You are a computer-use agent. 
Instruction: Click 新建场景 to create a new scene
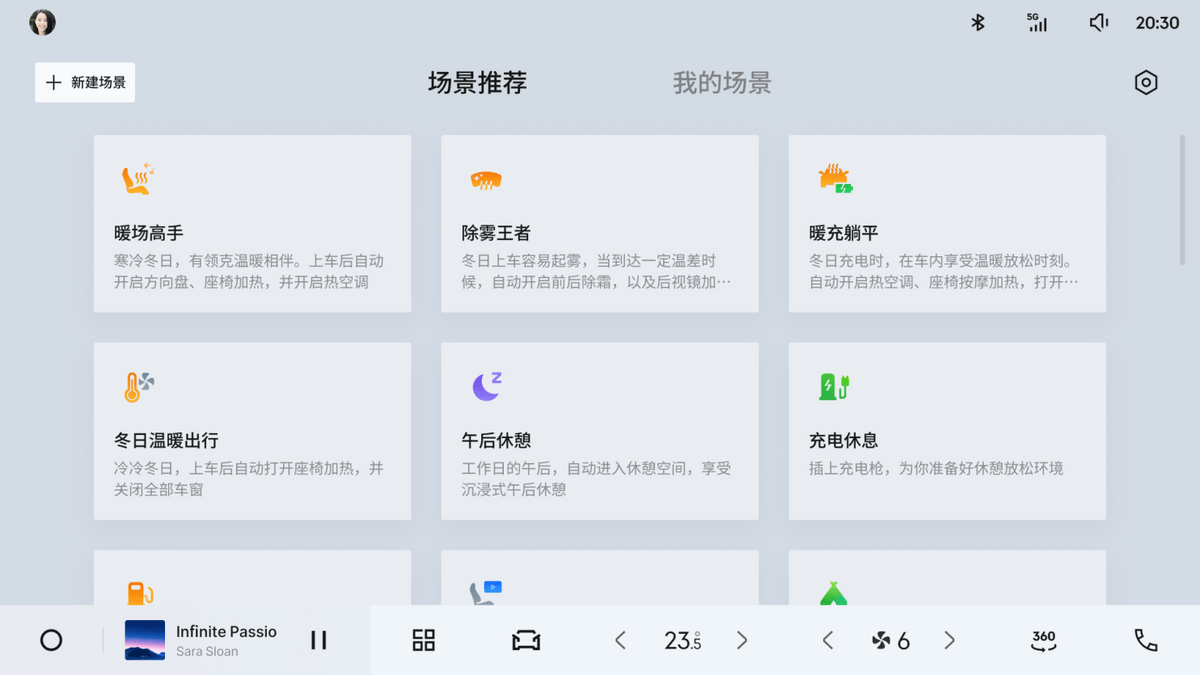(84, 82)
